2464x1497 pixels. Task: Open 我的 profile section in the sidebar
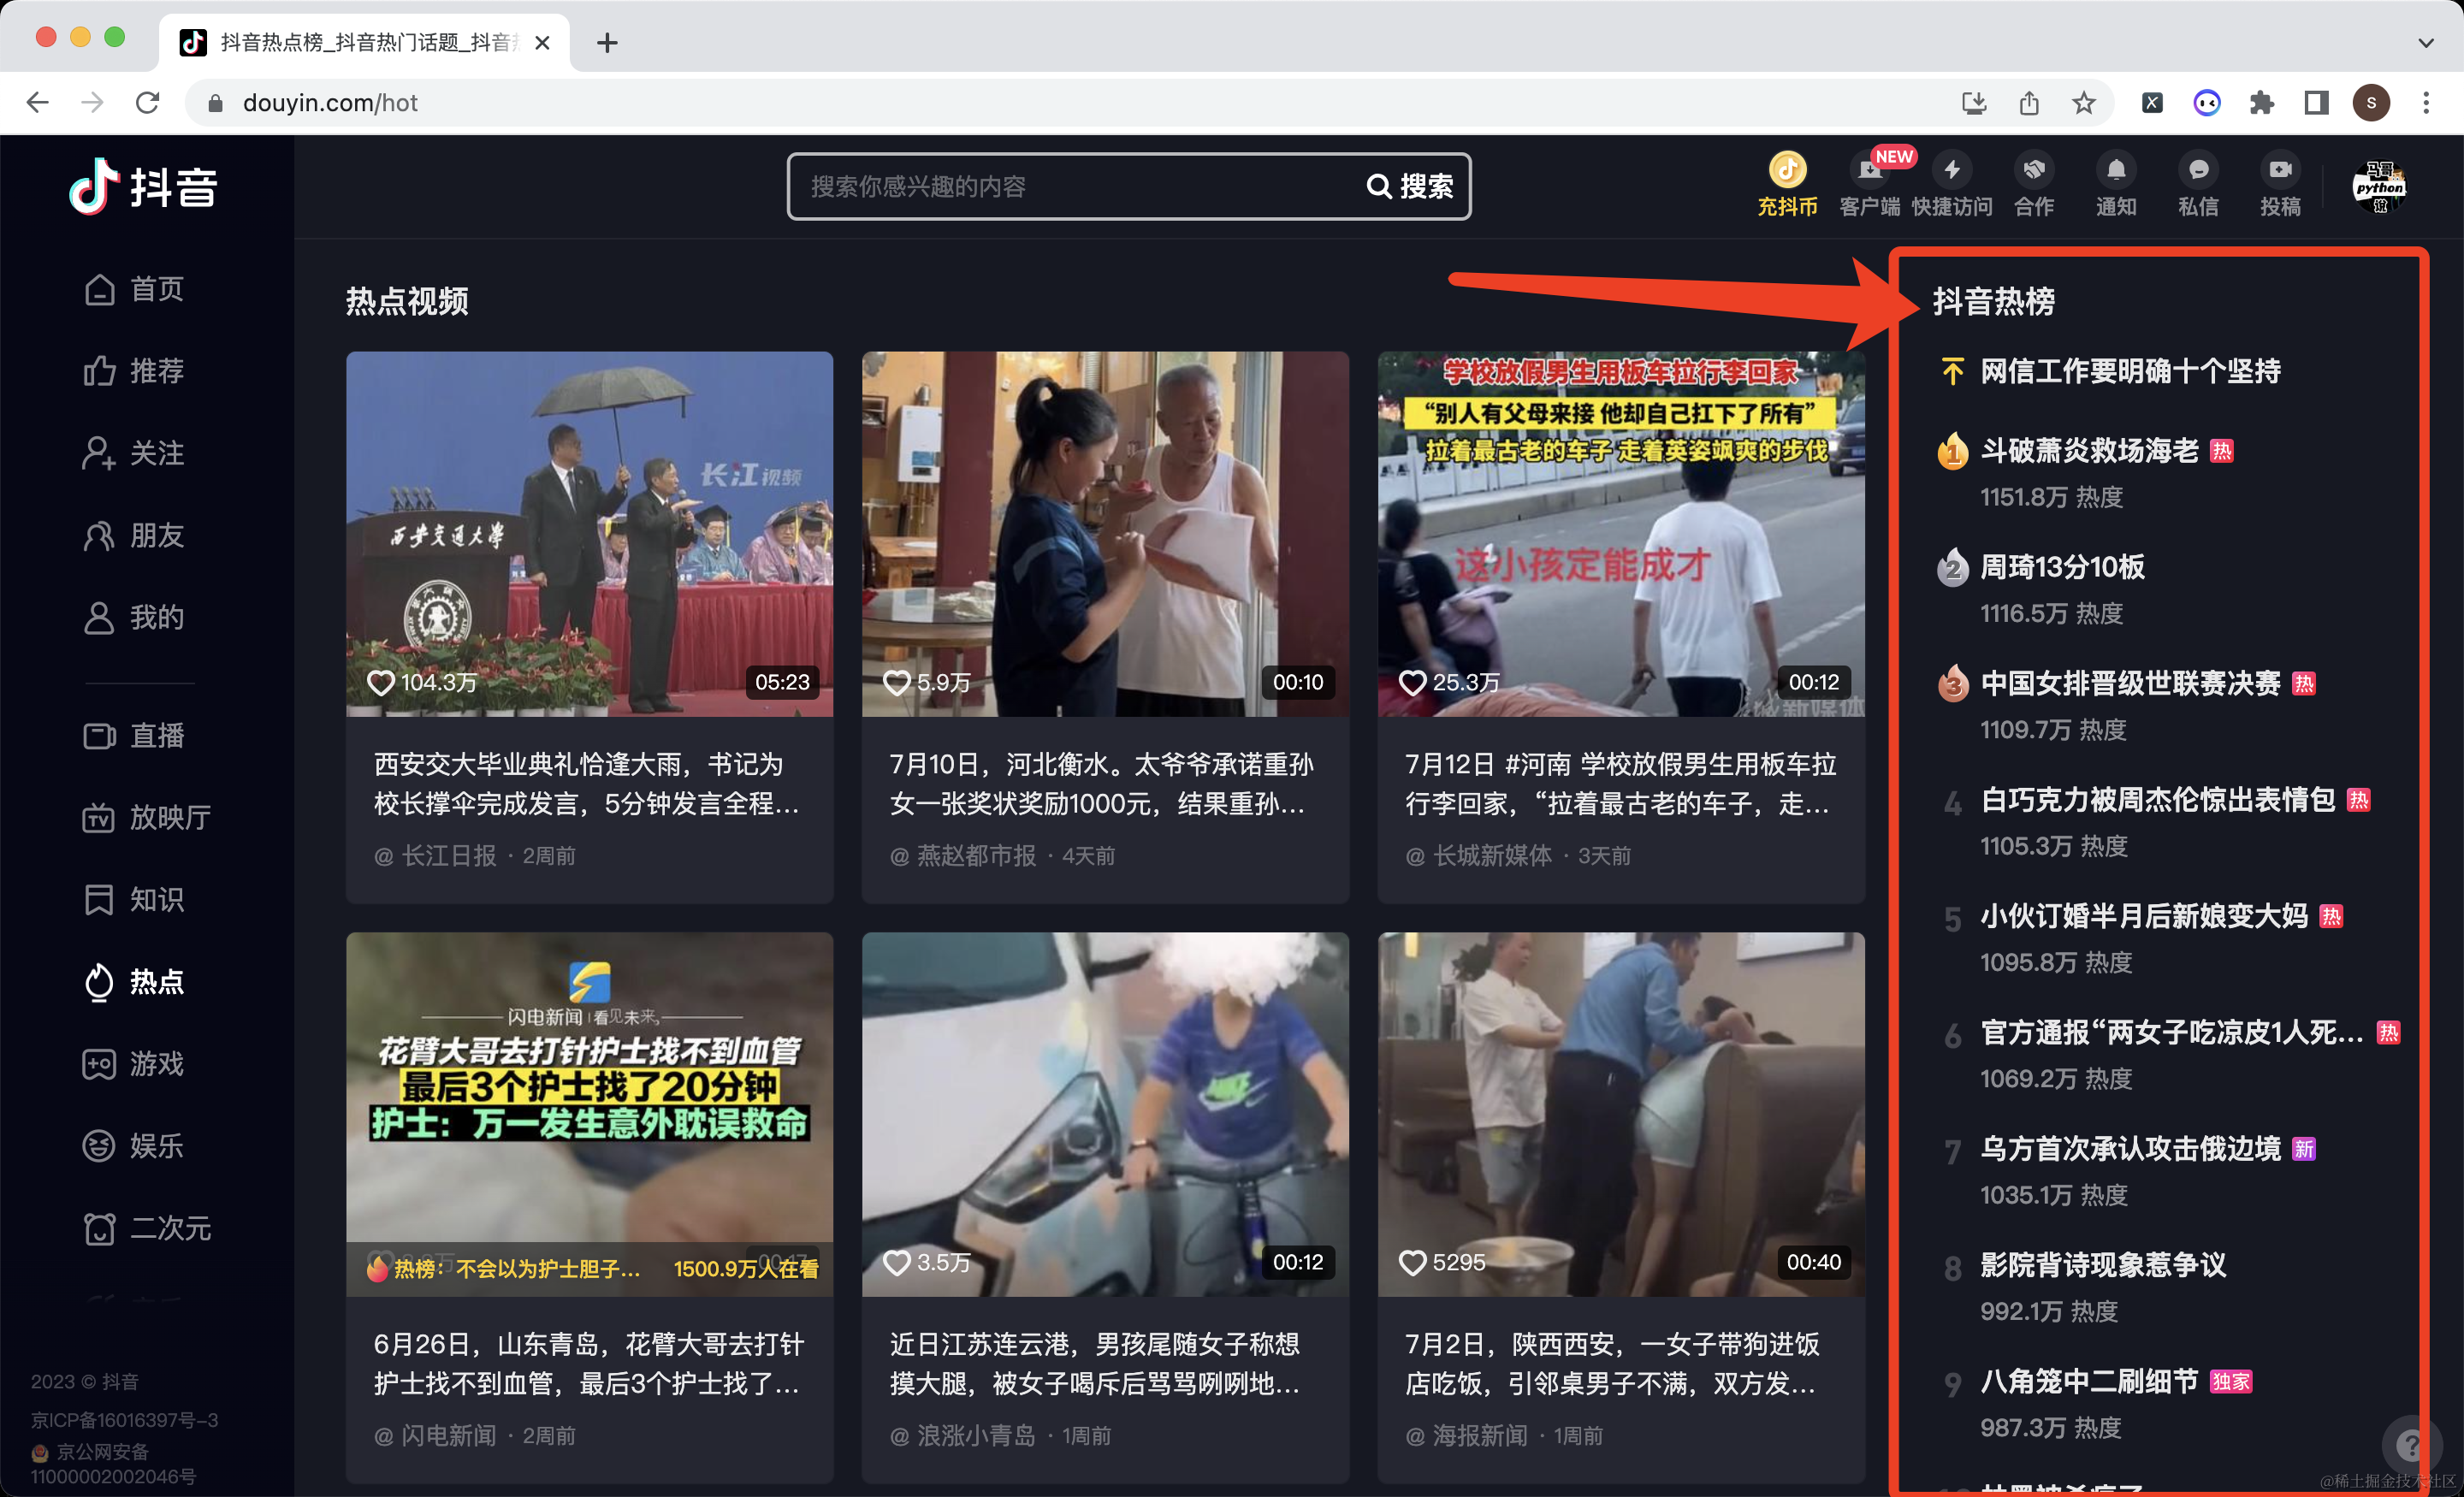(134, 617)
